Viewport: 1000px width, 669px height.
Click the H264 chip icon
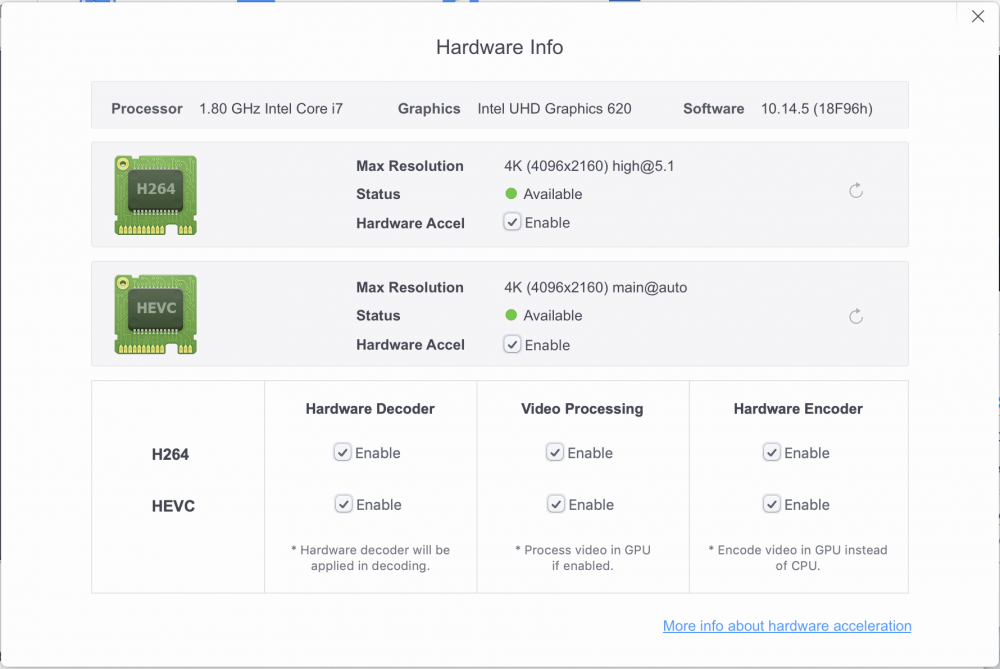(x=156, y=195)
